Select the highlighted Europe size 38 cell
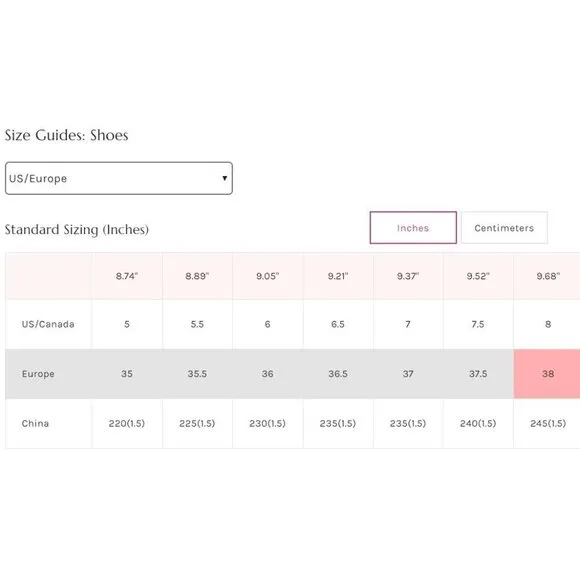The width and height of the screenshot is (580, 580). 548,374
